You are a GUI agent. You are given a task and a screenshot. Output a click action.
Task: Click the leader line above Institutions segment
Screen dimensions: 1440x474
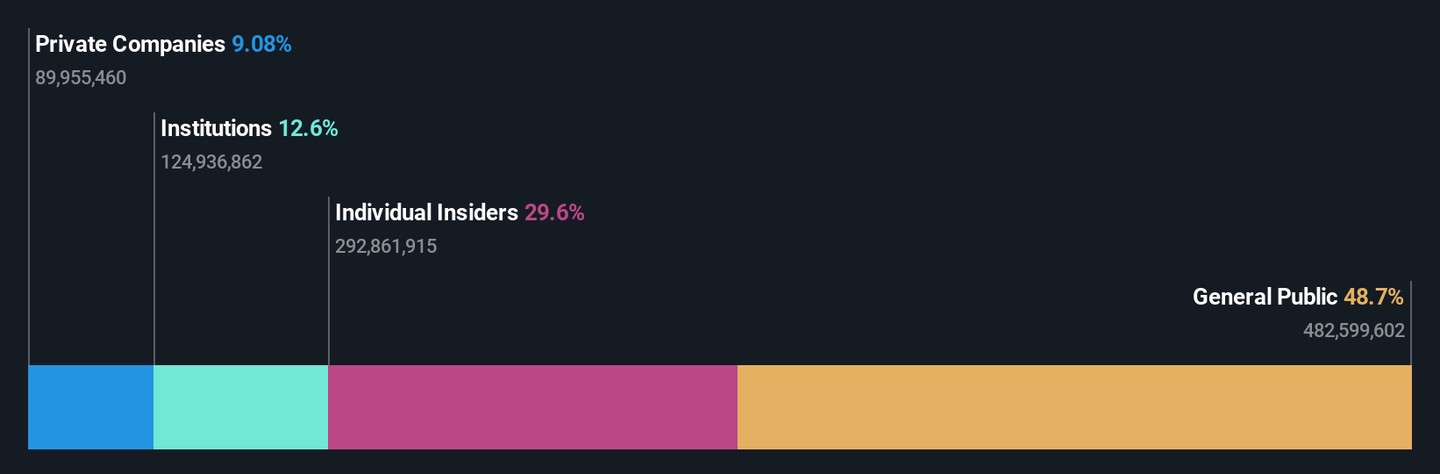click(x=154, y=239)
